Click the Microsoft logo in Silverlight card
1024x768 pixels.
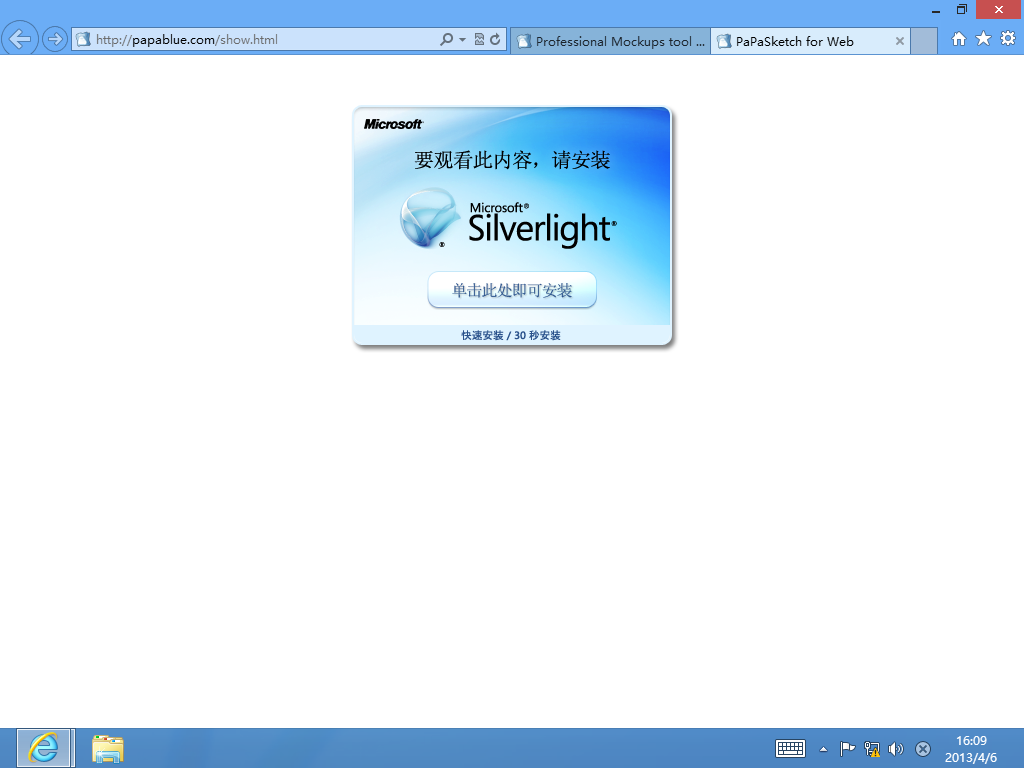pos(393,124)
